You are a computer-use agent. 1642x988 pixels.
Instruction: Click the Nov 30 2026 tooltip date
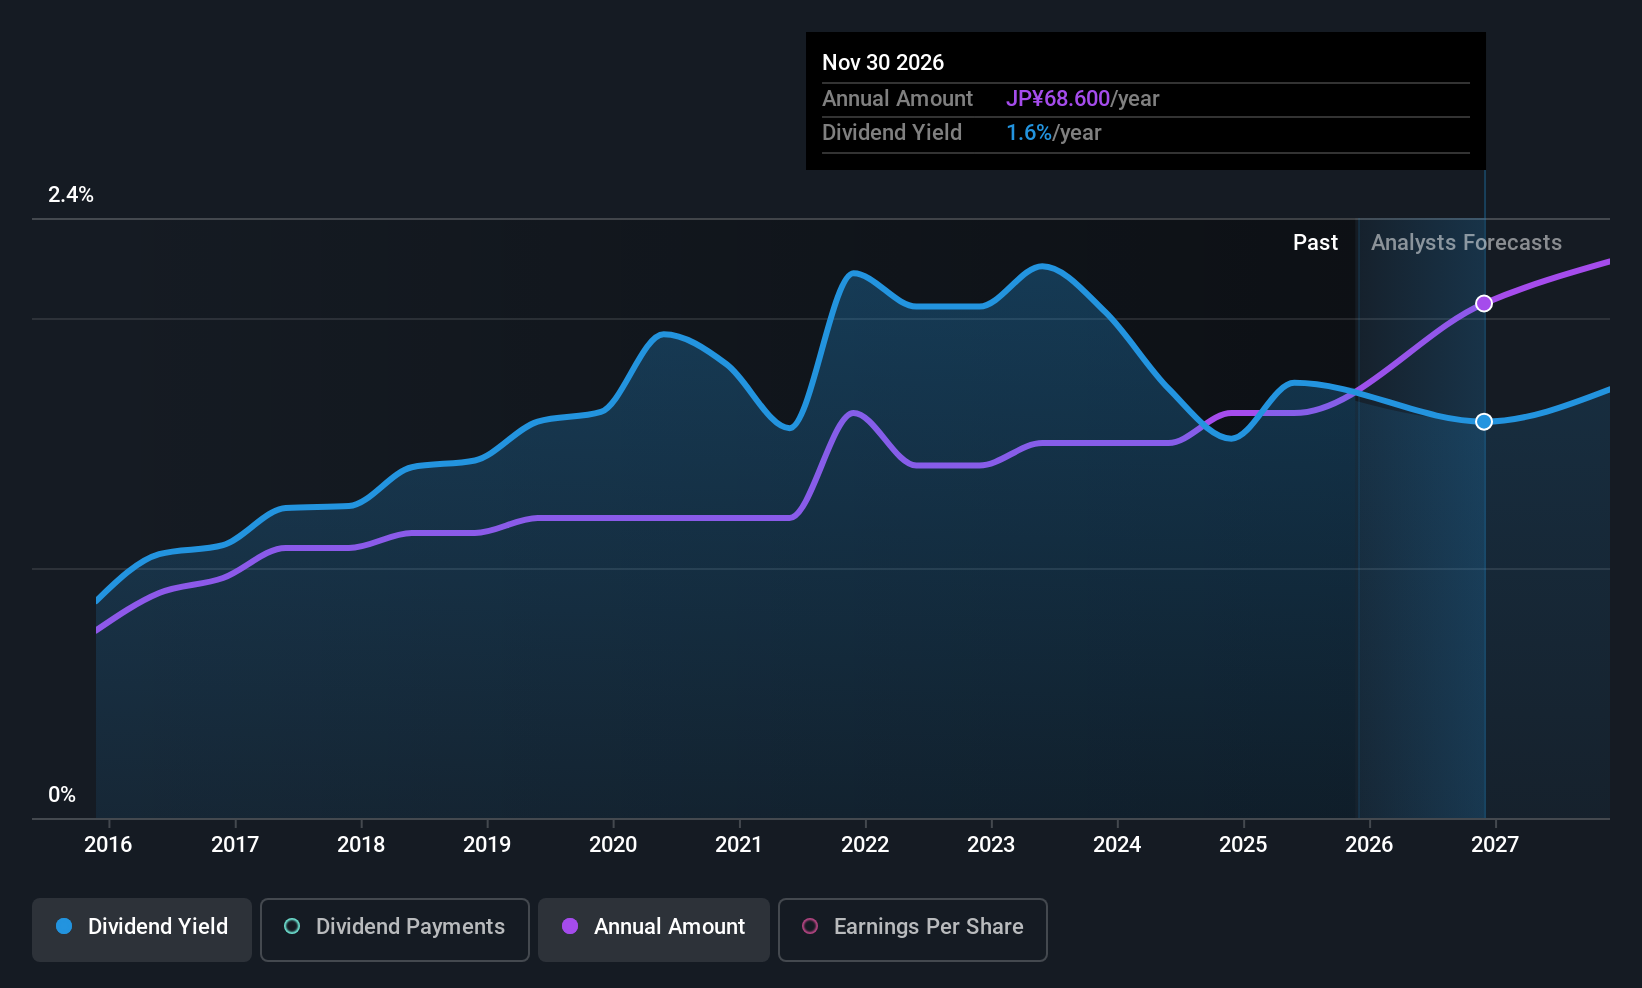(x=883, y=63)
